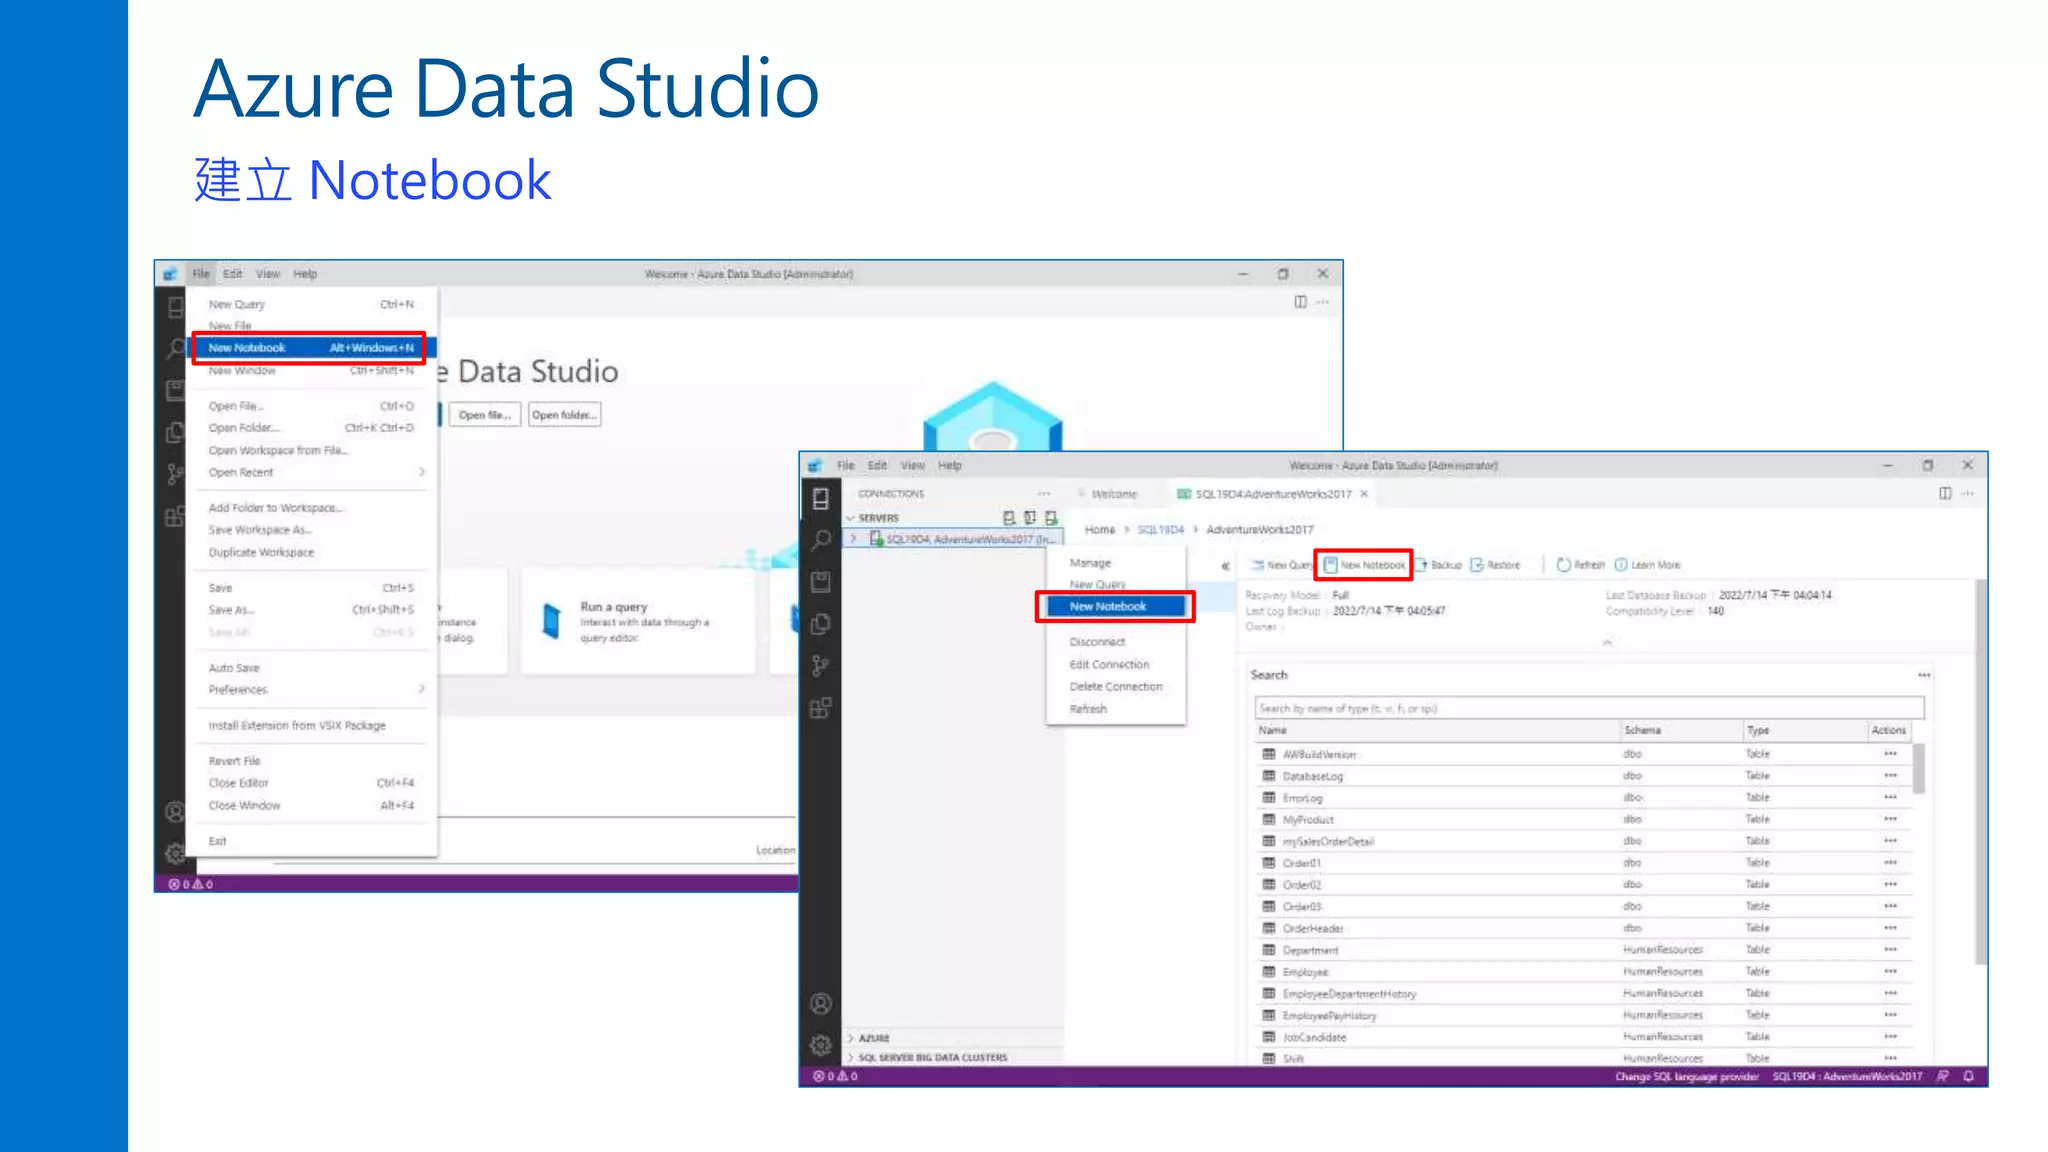The height and width of the screenshot is (1152, 2048).
Task: Click split editor icon in back window
Action: point(1300,302)
